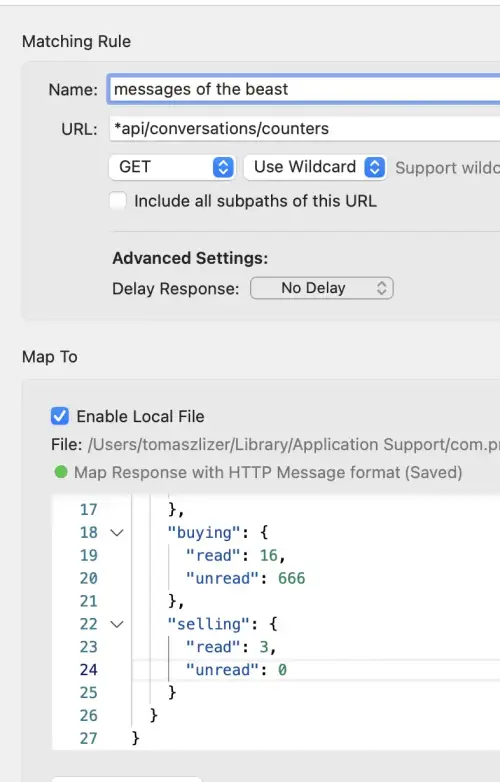Click the 'Map Response with HTTP Message format' label
500x782 pixels.
[x=268, y=472]
